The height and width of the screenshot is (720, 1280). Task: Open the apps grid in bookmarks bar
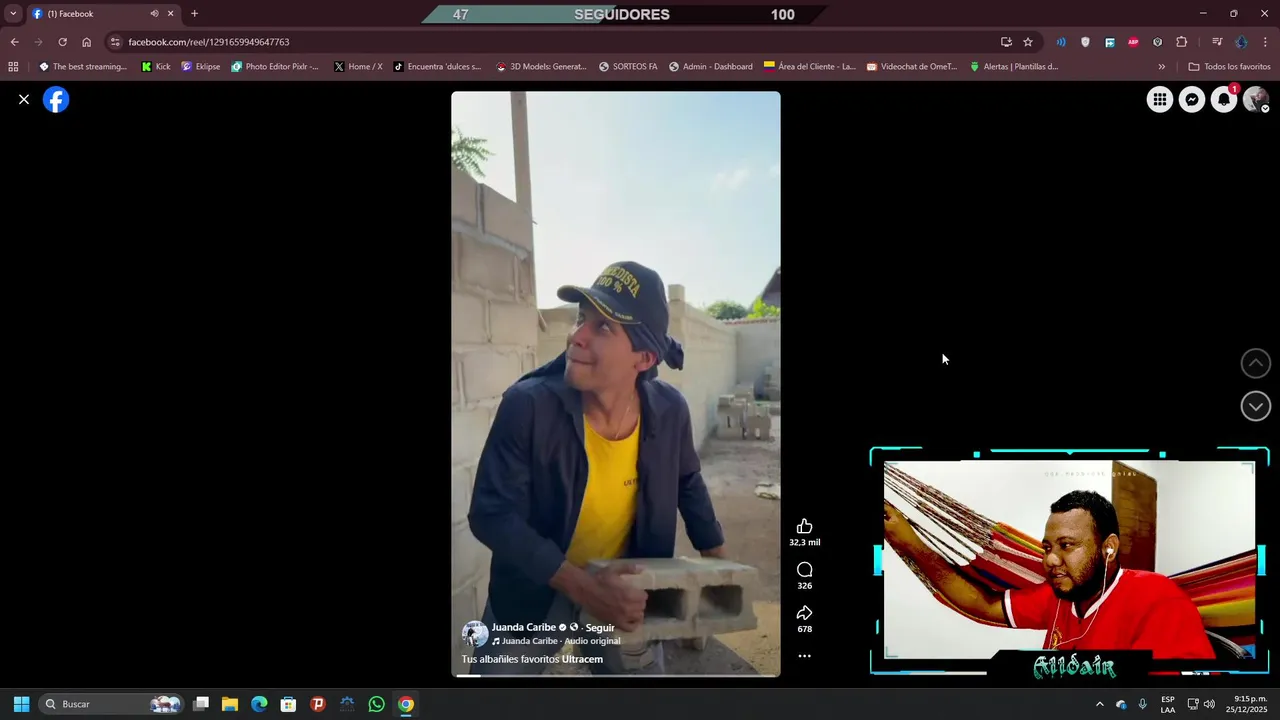pos(13,67)
